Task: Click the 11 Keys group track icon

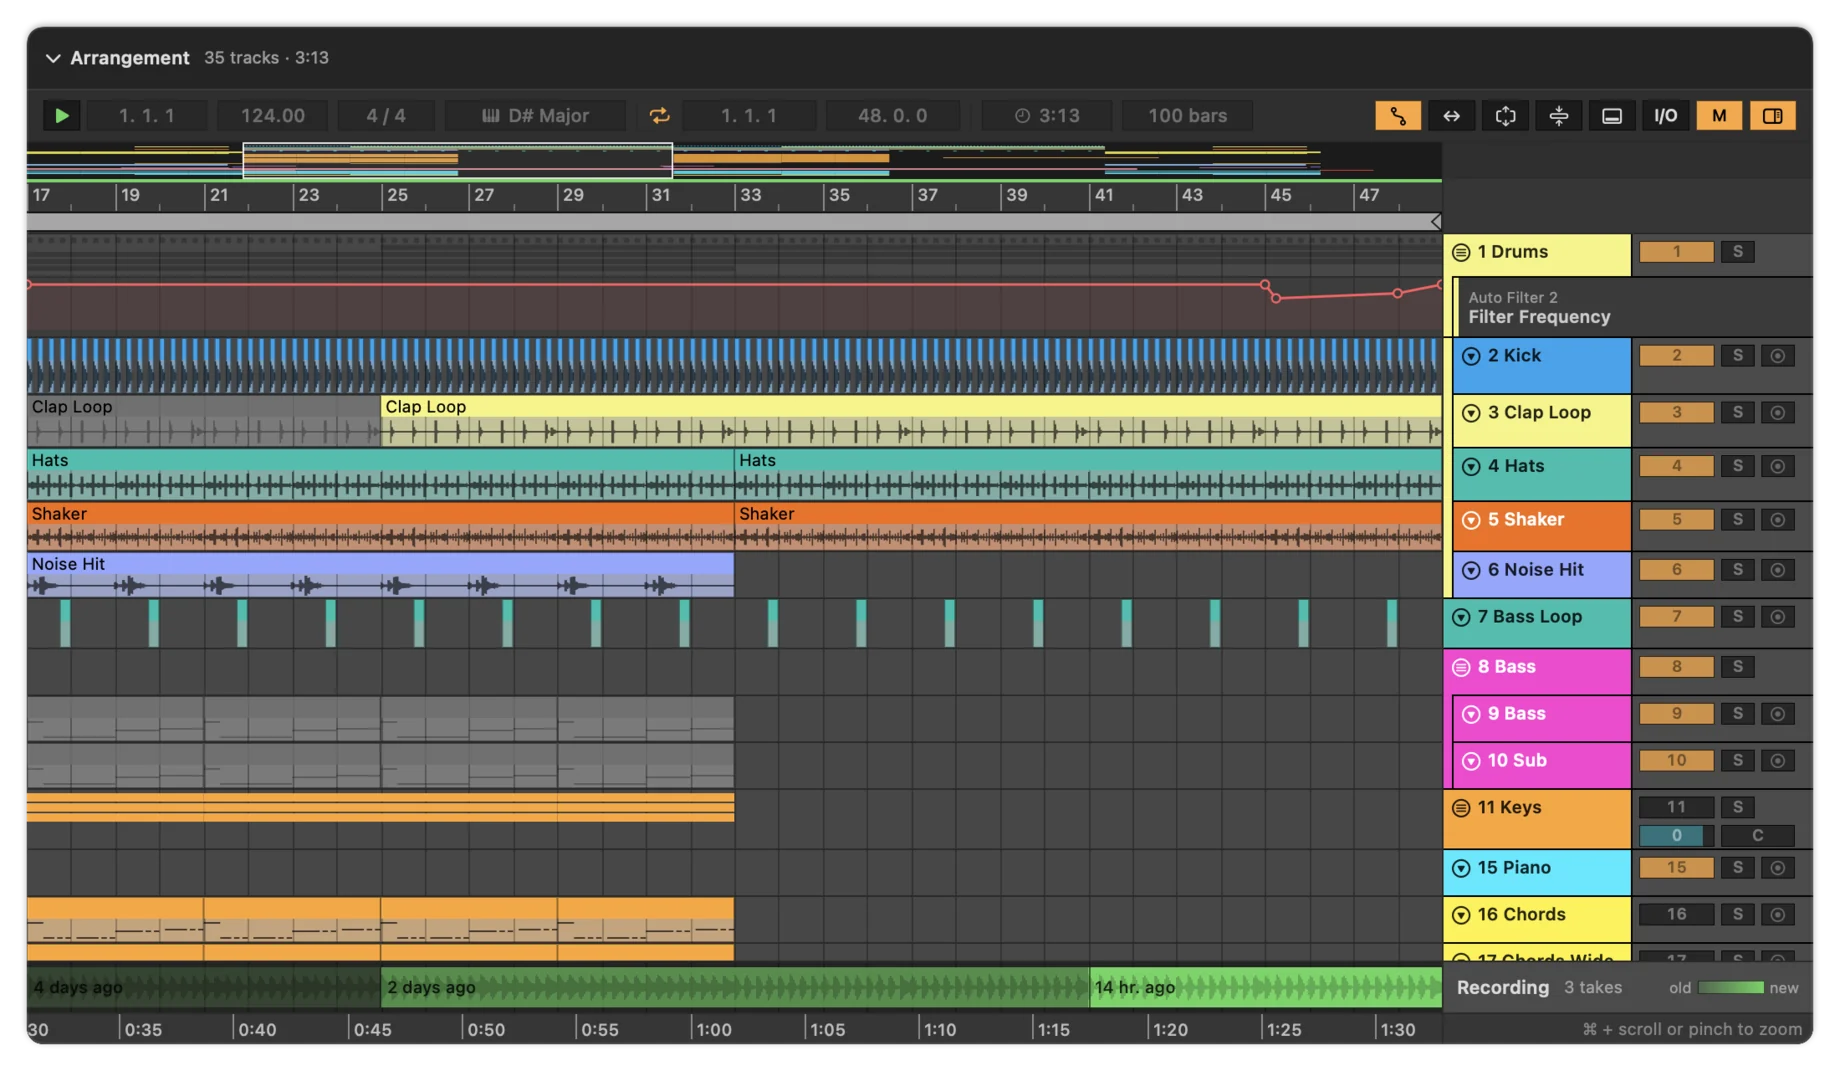Action: [x=1461, y=808]
